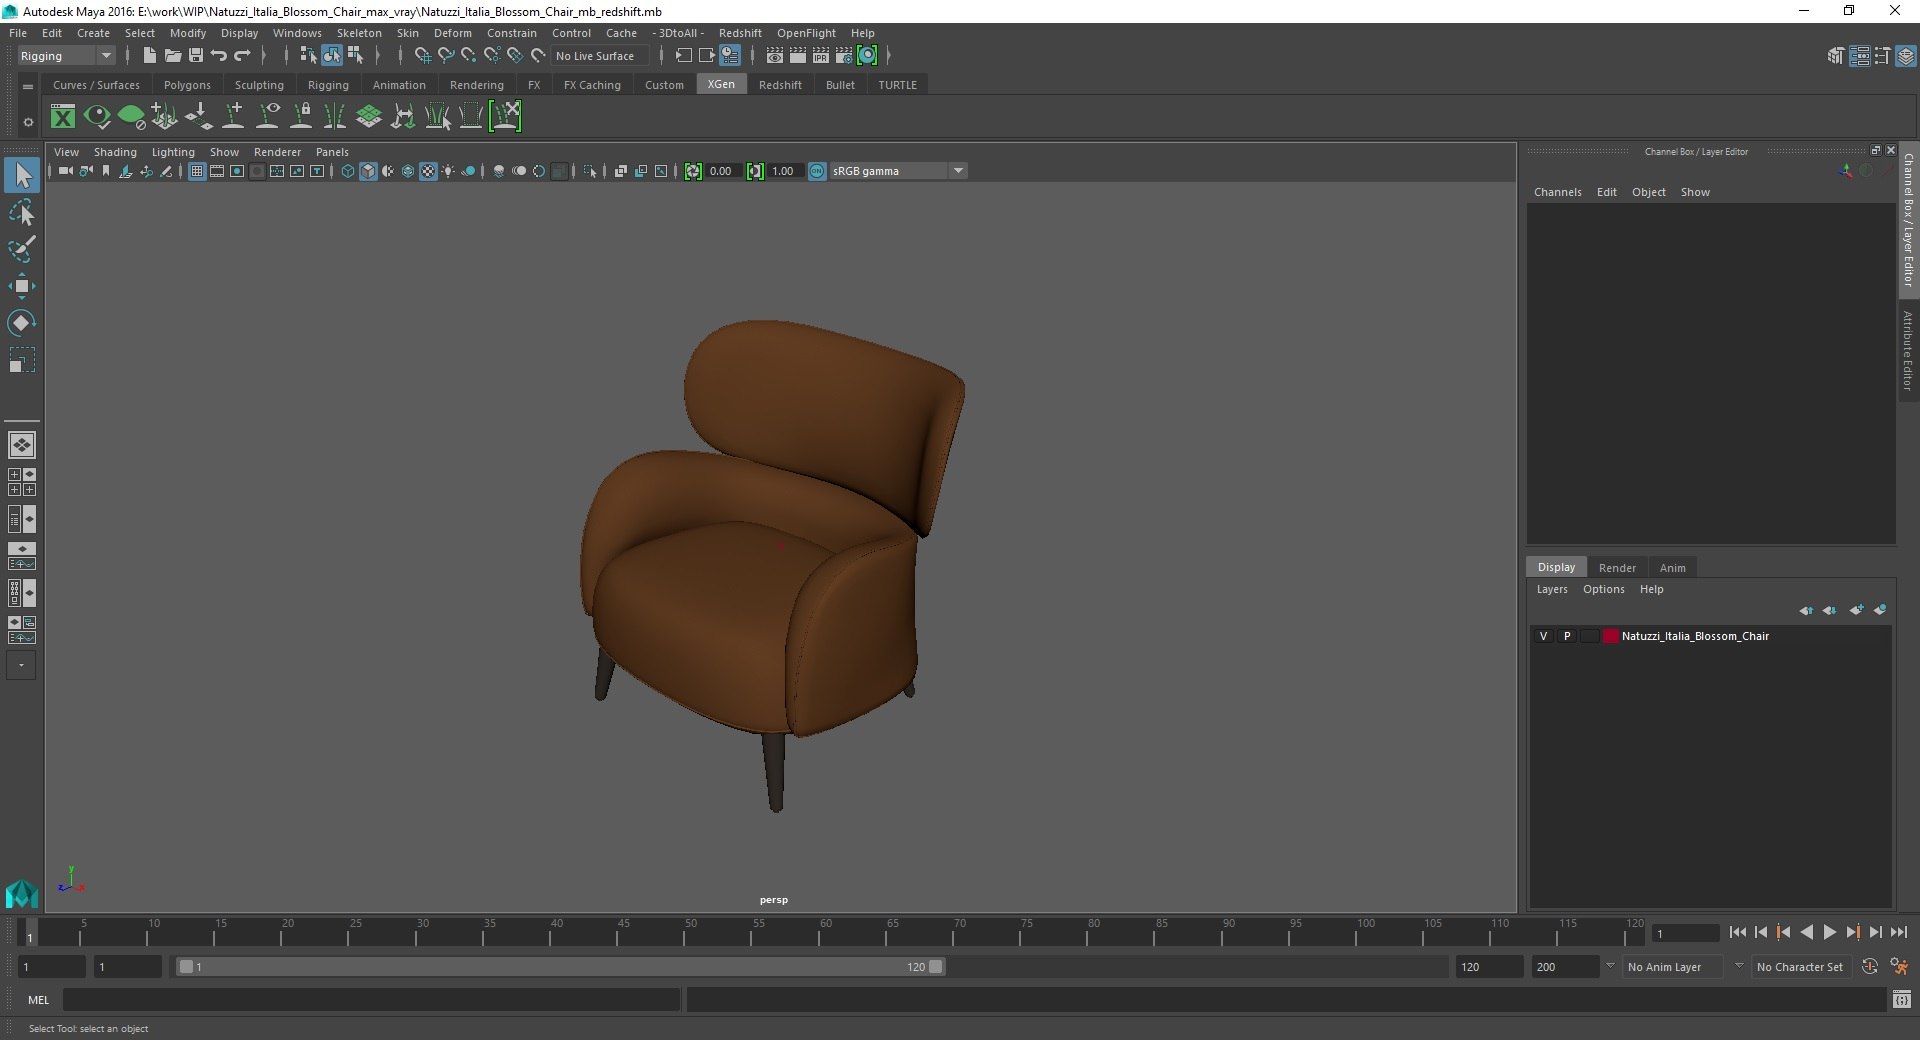This screenshot has width=1920, height=1040.
Task: Open the Skeleton menu
Action: 359,33
